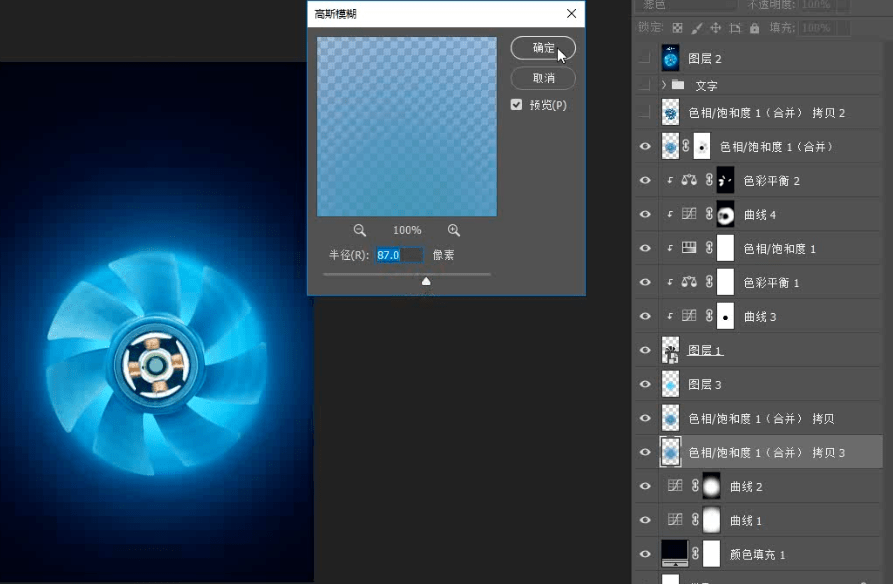The image size is (893, 584).
Task: Click the lock image pixels brush icon
Action: 697,28
